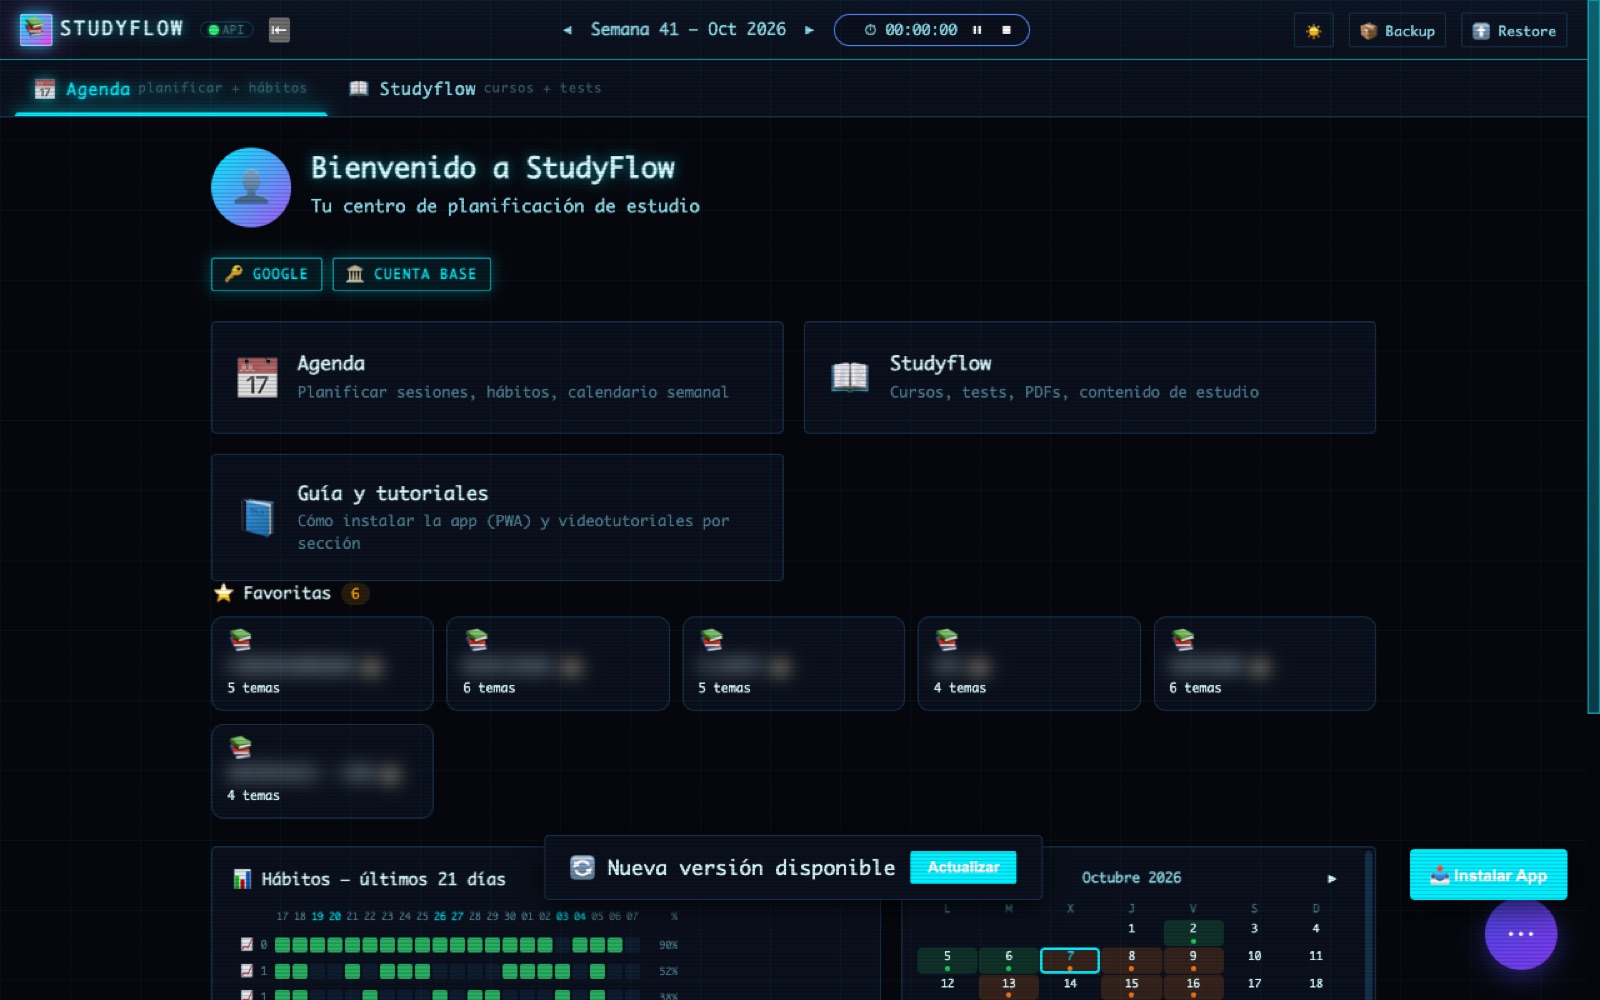Click the Instalar App button

(x=1488, y=875)
